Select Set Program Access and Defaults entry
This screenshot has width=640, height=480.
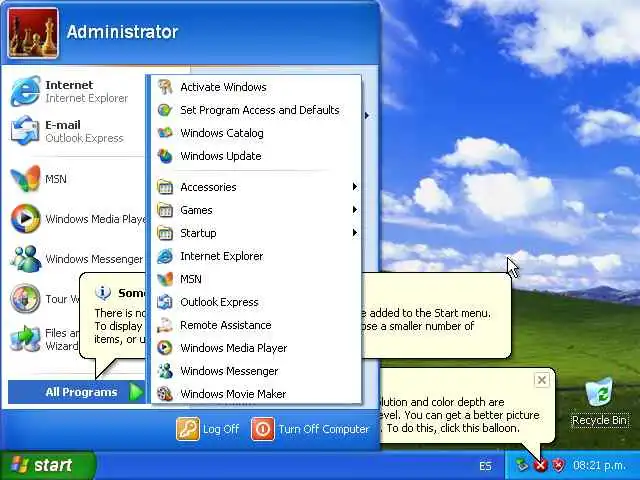pos(256,110)
